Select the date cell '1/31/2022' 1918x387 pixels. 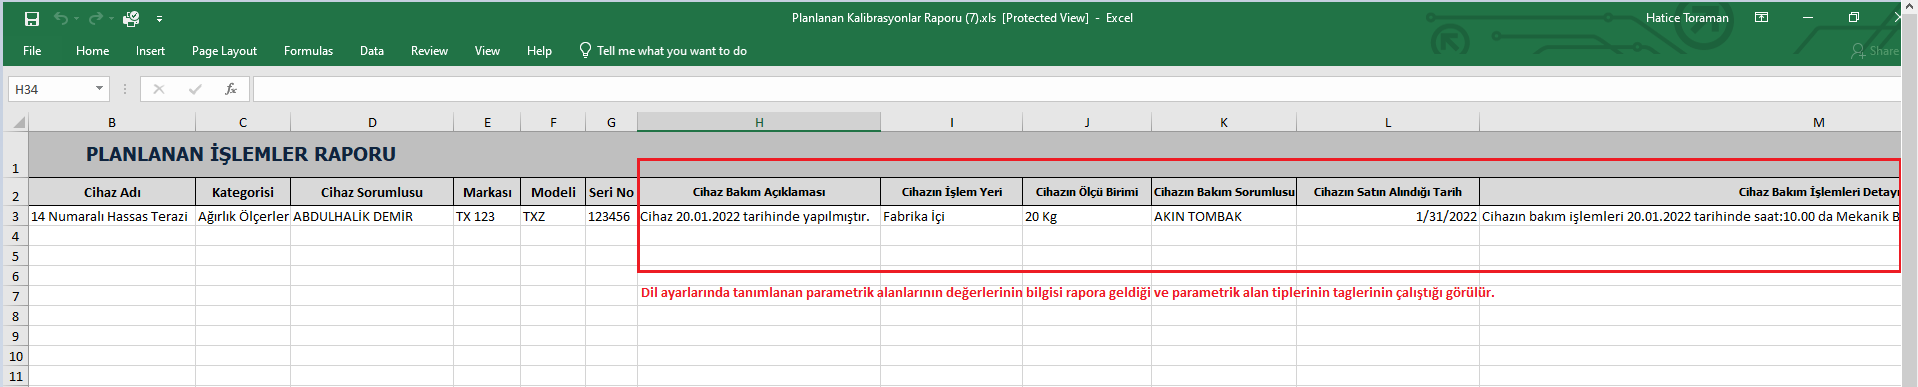(1388, 216)
